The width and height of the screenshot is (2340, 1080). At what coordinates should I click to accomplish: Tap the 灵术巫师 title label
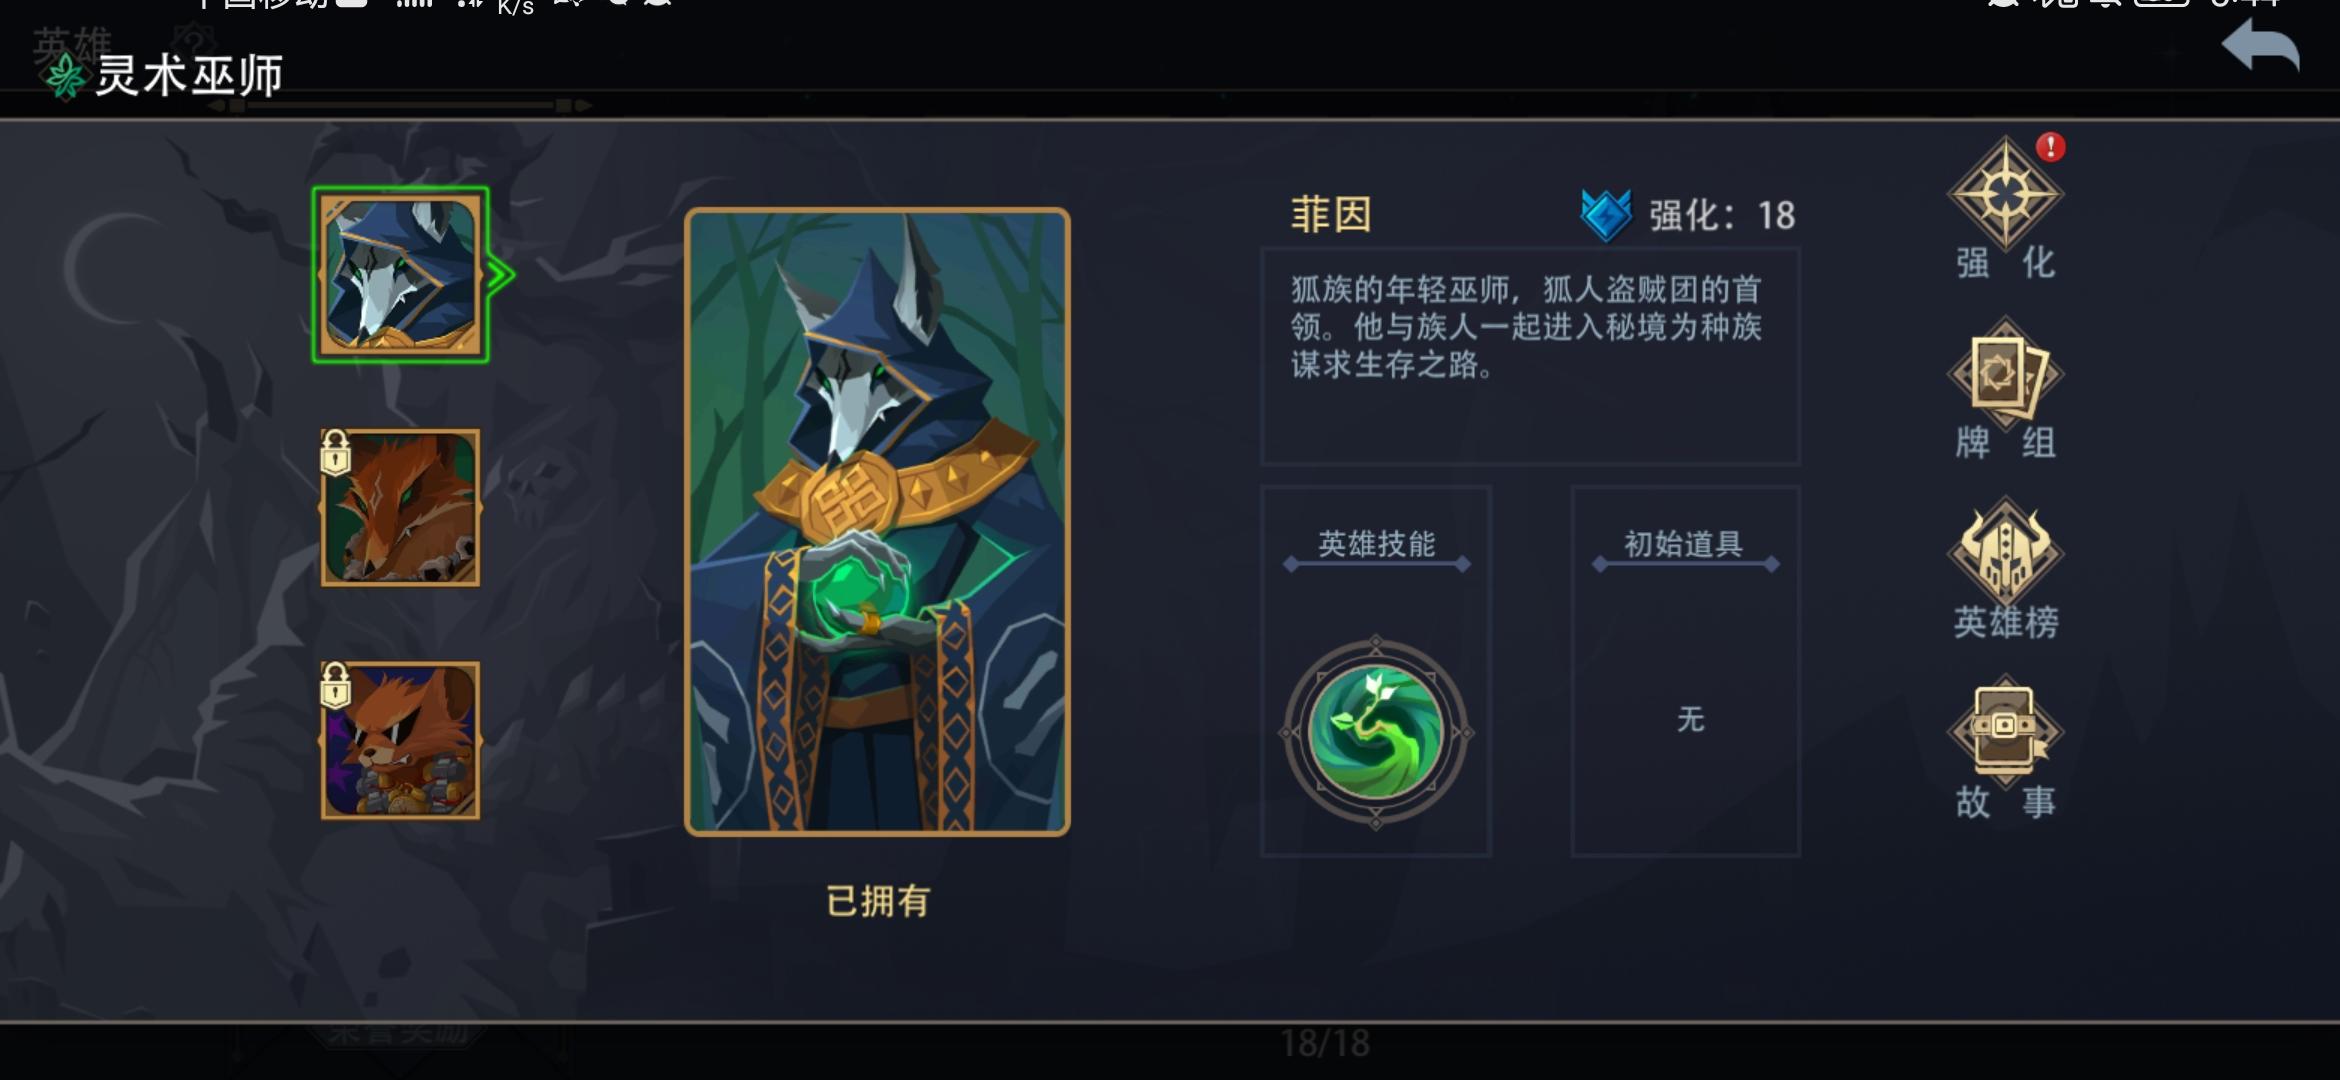[x=189, y=76]
